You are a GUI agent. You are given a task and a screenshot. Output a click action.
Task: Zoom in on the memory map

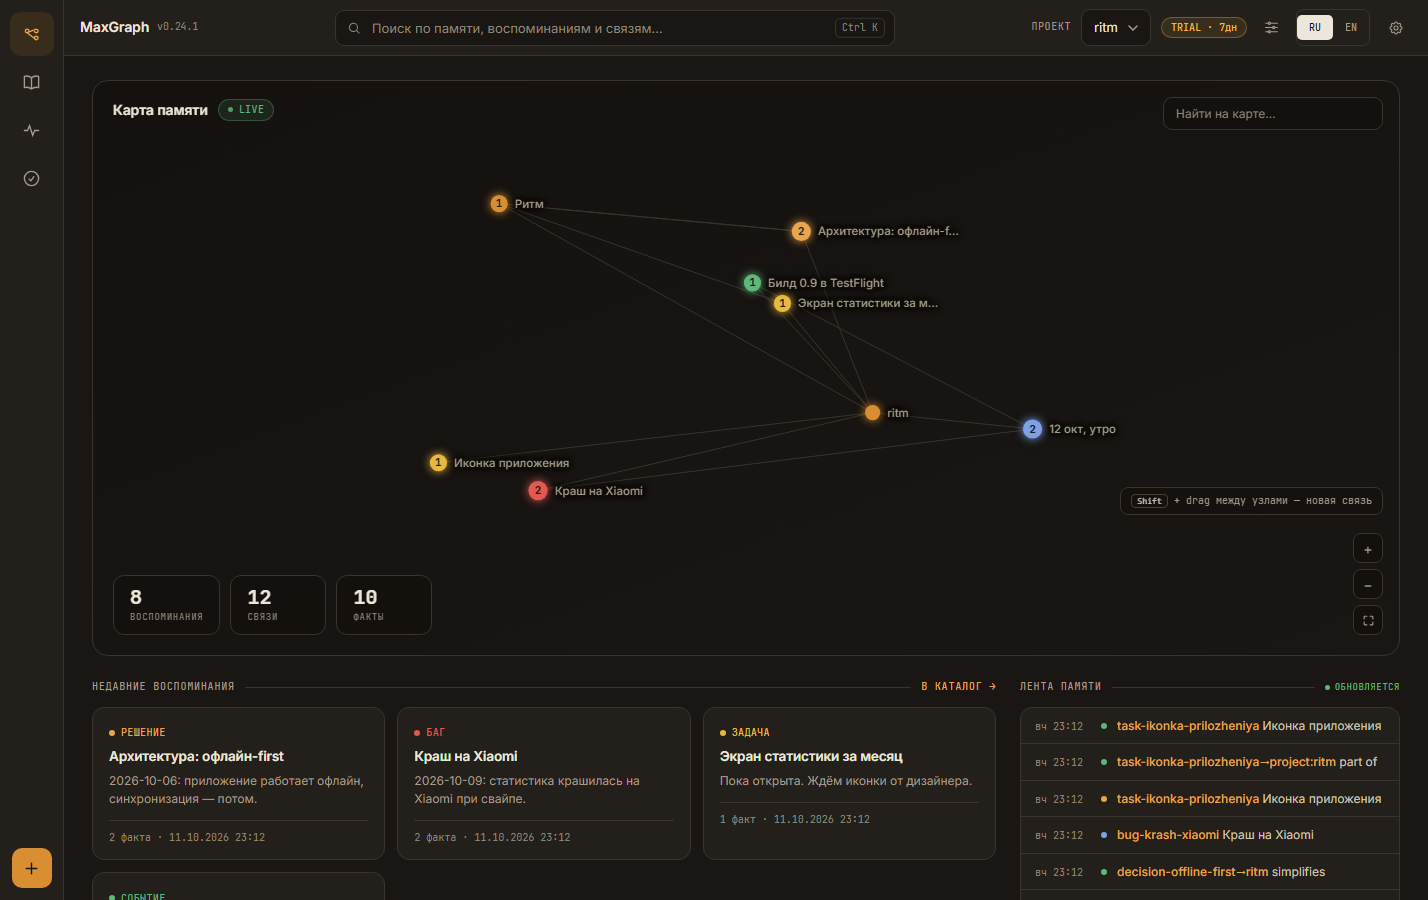1368,549
